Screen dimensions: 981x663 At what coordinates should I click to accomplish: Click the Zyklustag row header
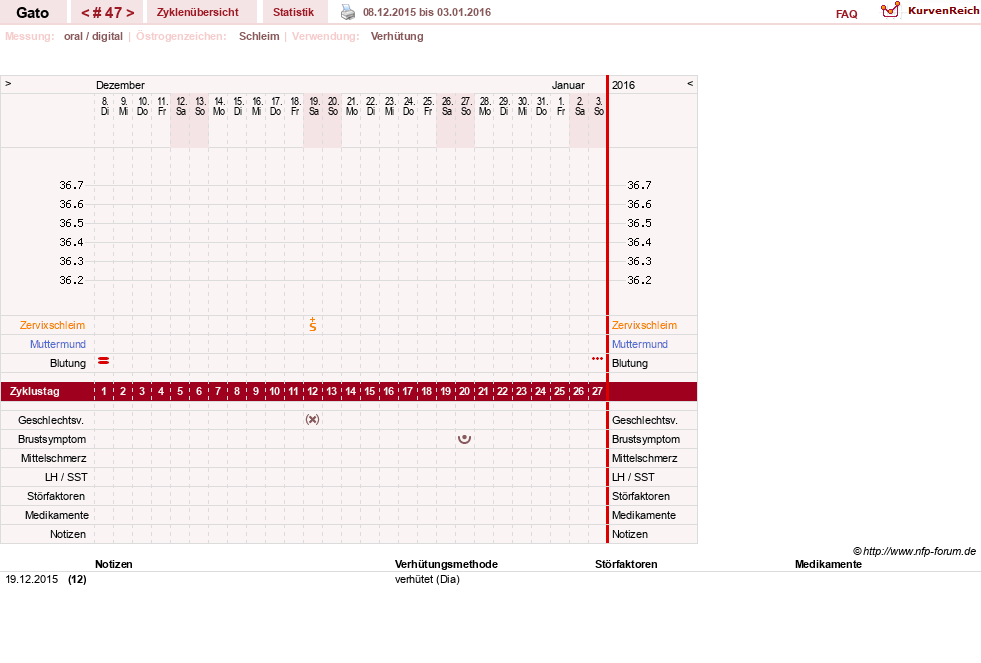point(35,391)
